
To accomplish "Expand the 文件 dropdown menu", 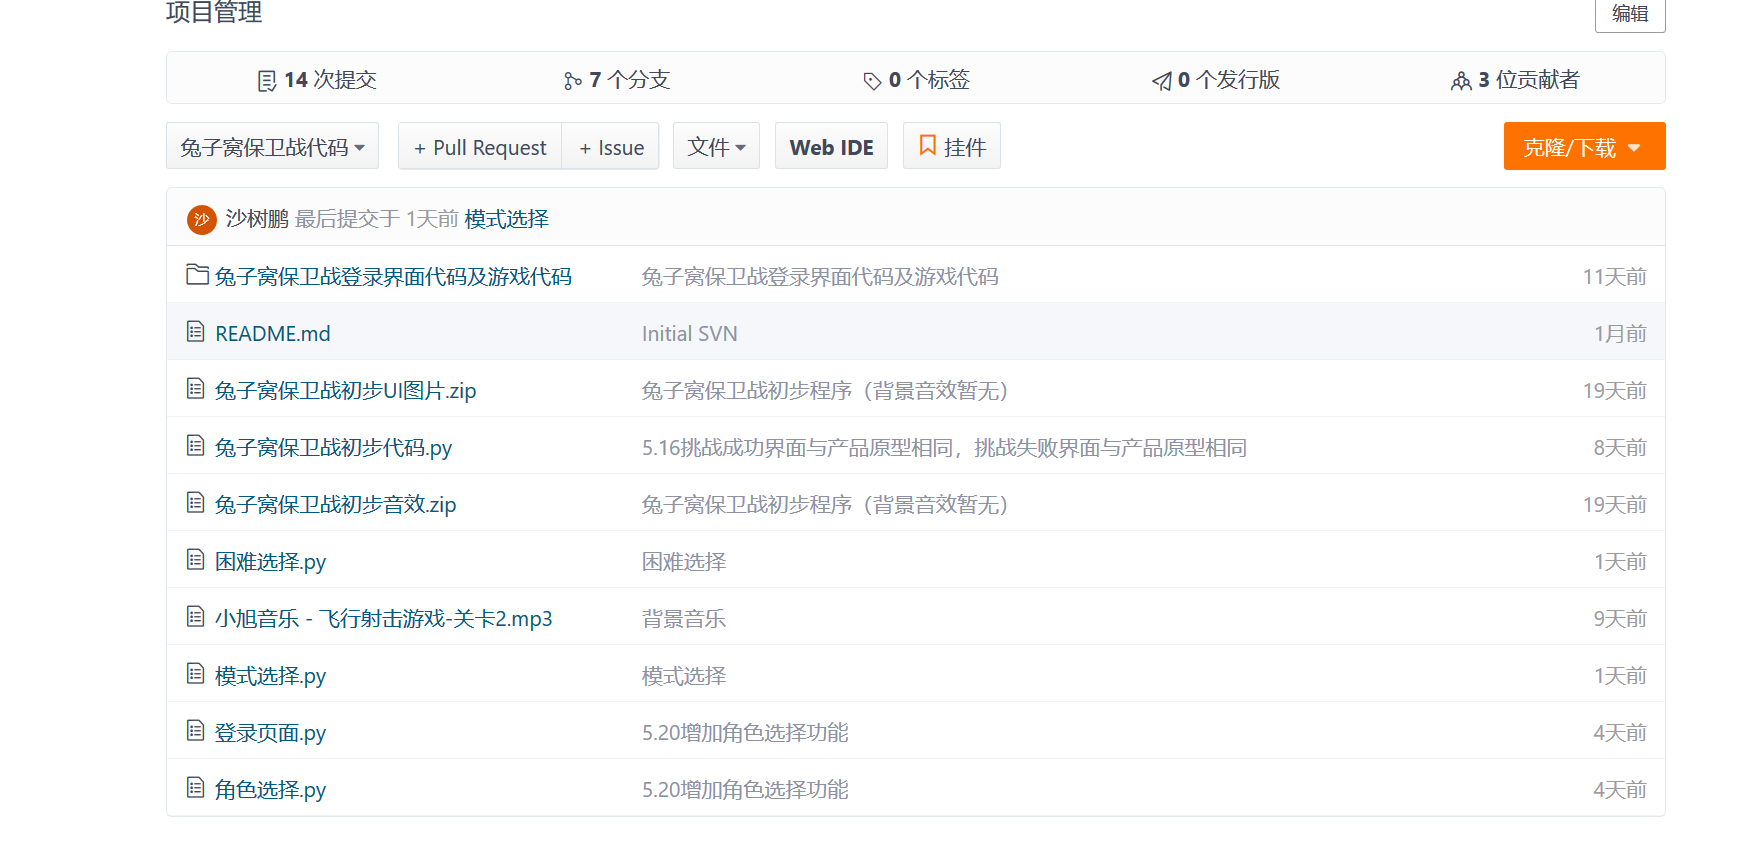I will click(x=716, y=146).
